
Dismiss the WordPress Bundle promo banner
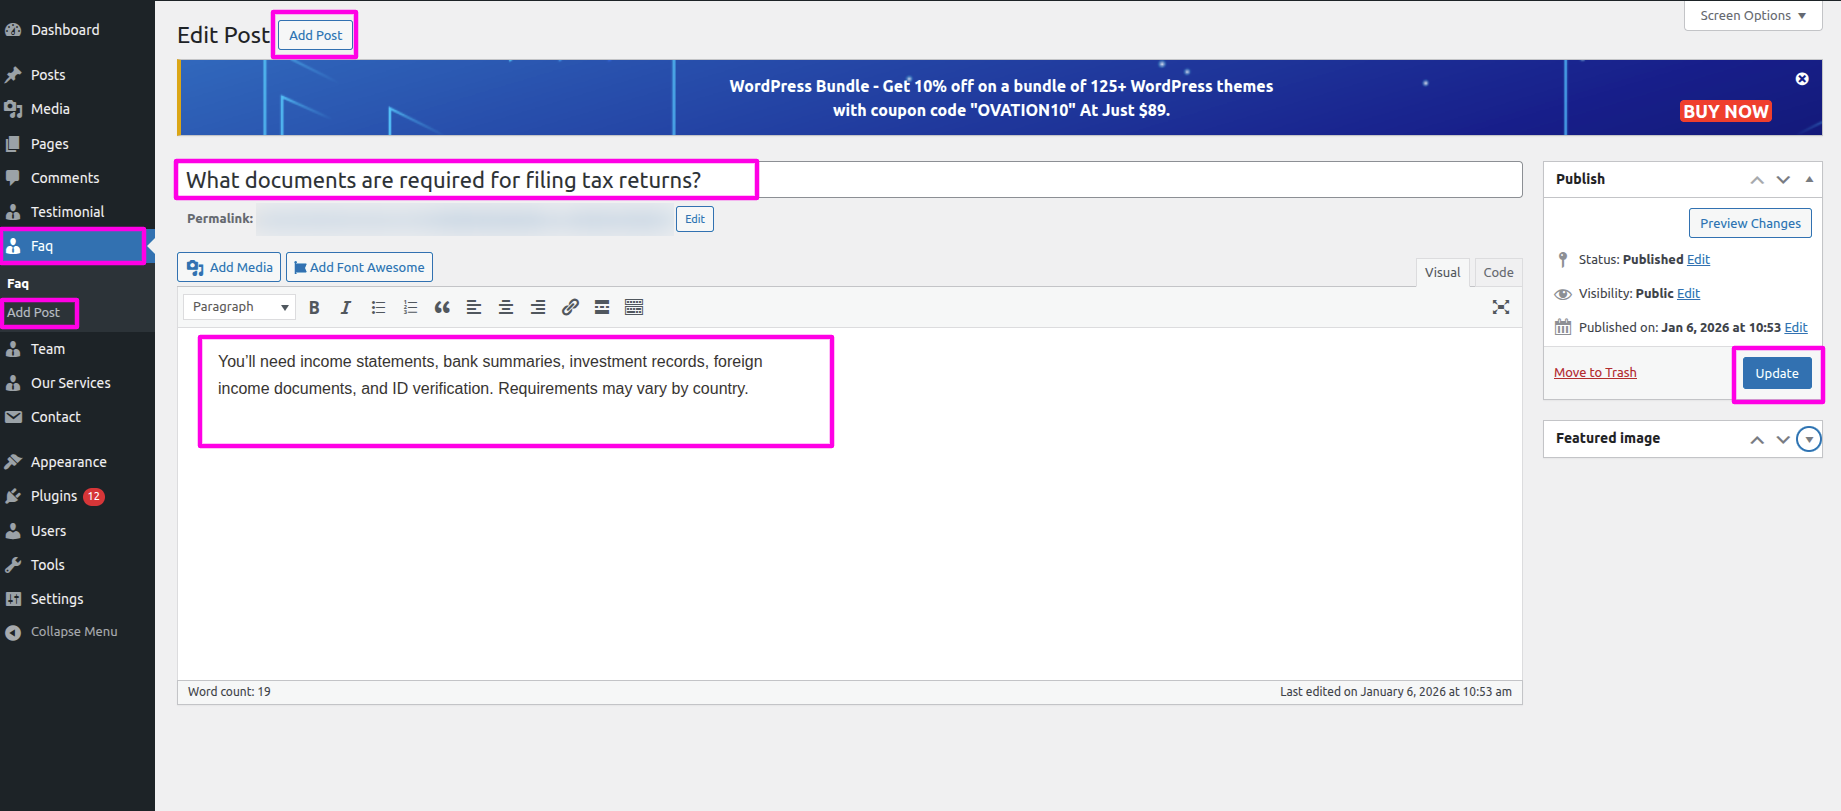coord(1802,79)
